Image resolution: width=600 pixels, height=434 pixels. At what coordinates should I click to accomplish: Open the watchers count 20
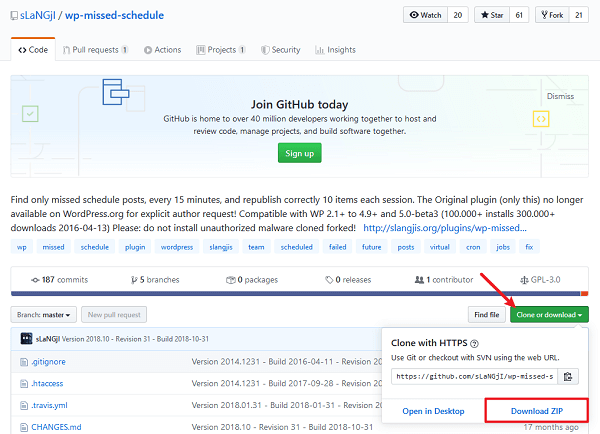pos(458,15)
